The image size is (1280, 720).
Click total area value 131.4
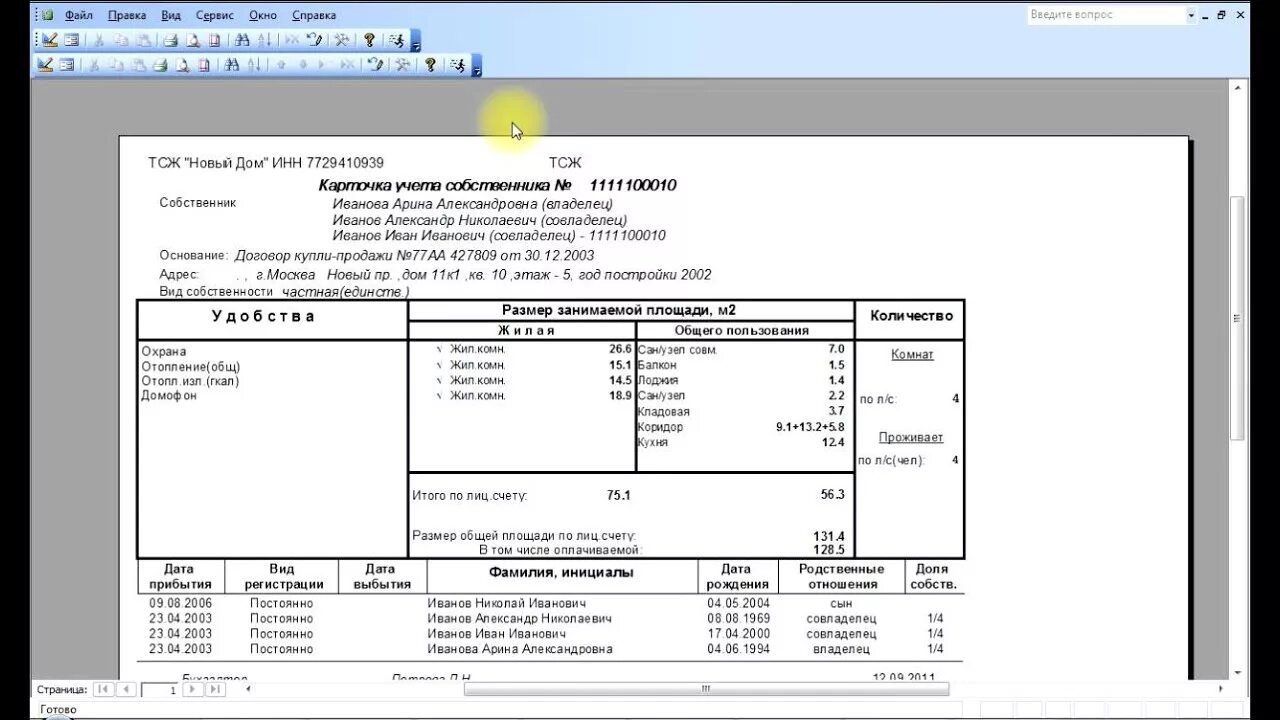click(829, 536)
